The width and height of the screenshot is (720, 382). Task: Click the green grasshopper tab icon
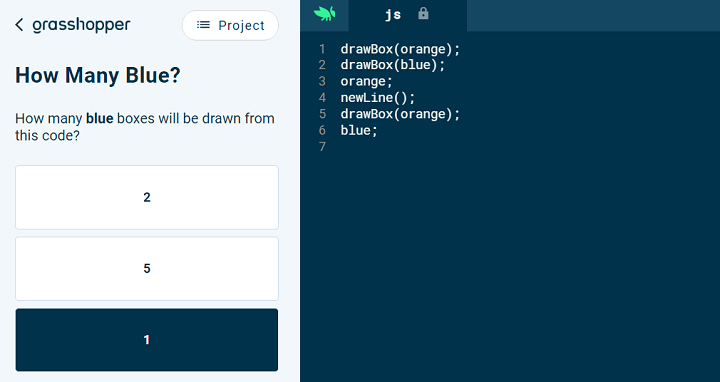pyautogui.click(x=325, y=14)
